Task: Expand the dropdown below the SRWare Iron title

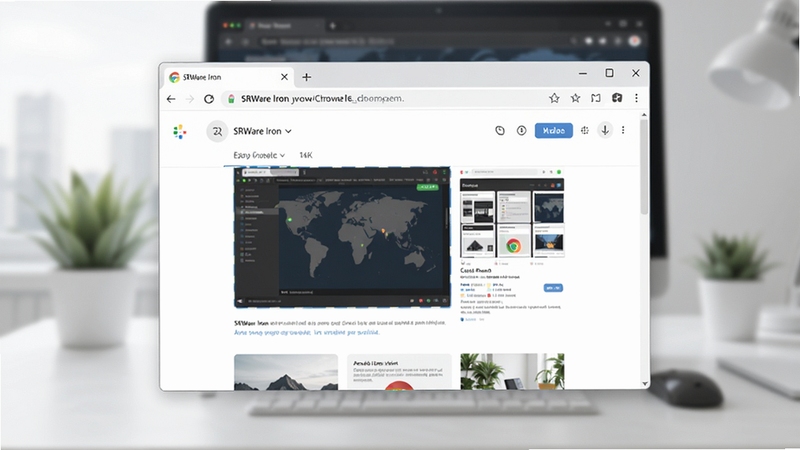Action: click(259, 155)
